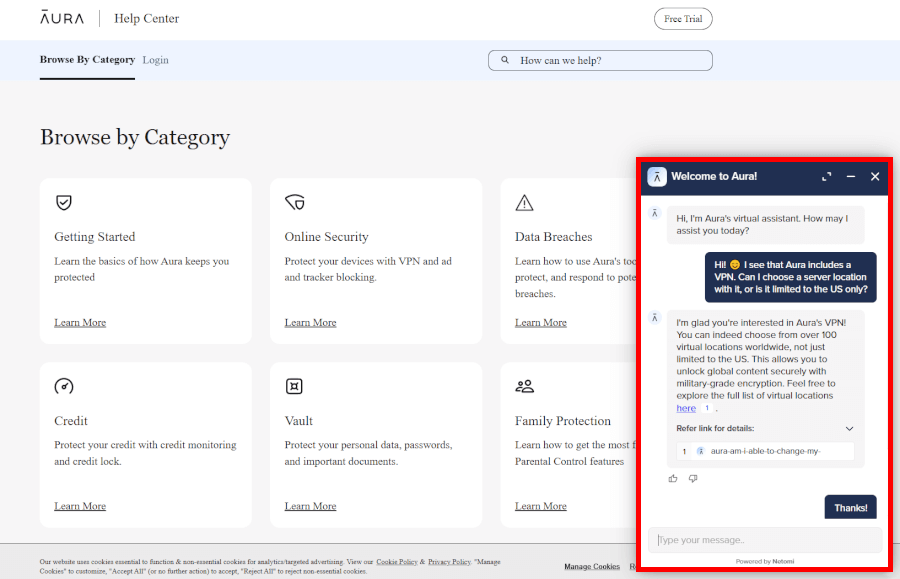Click the Help Center title link
The height and width of the screenshot is (579, 900).
[x=146, y=18]
